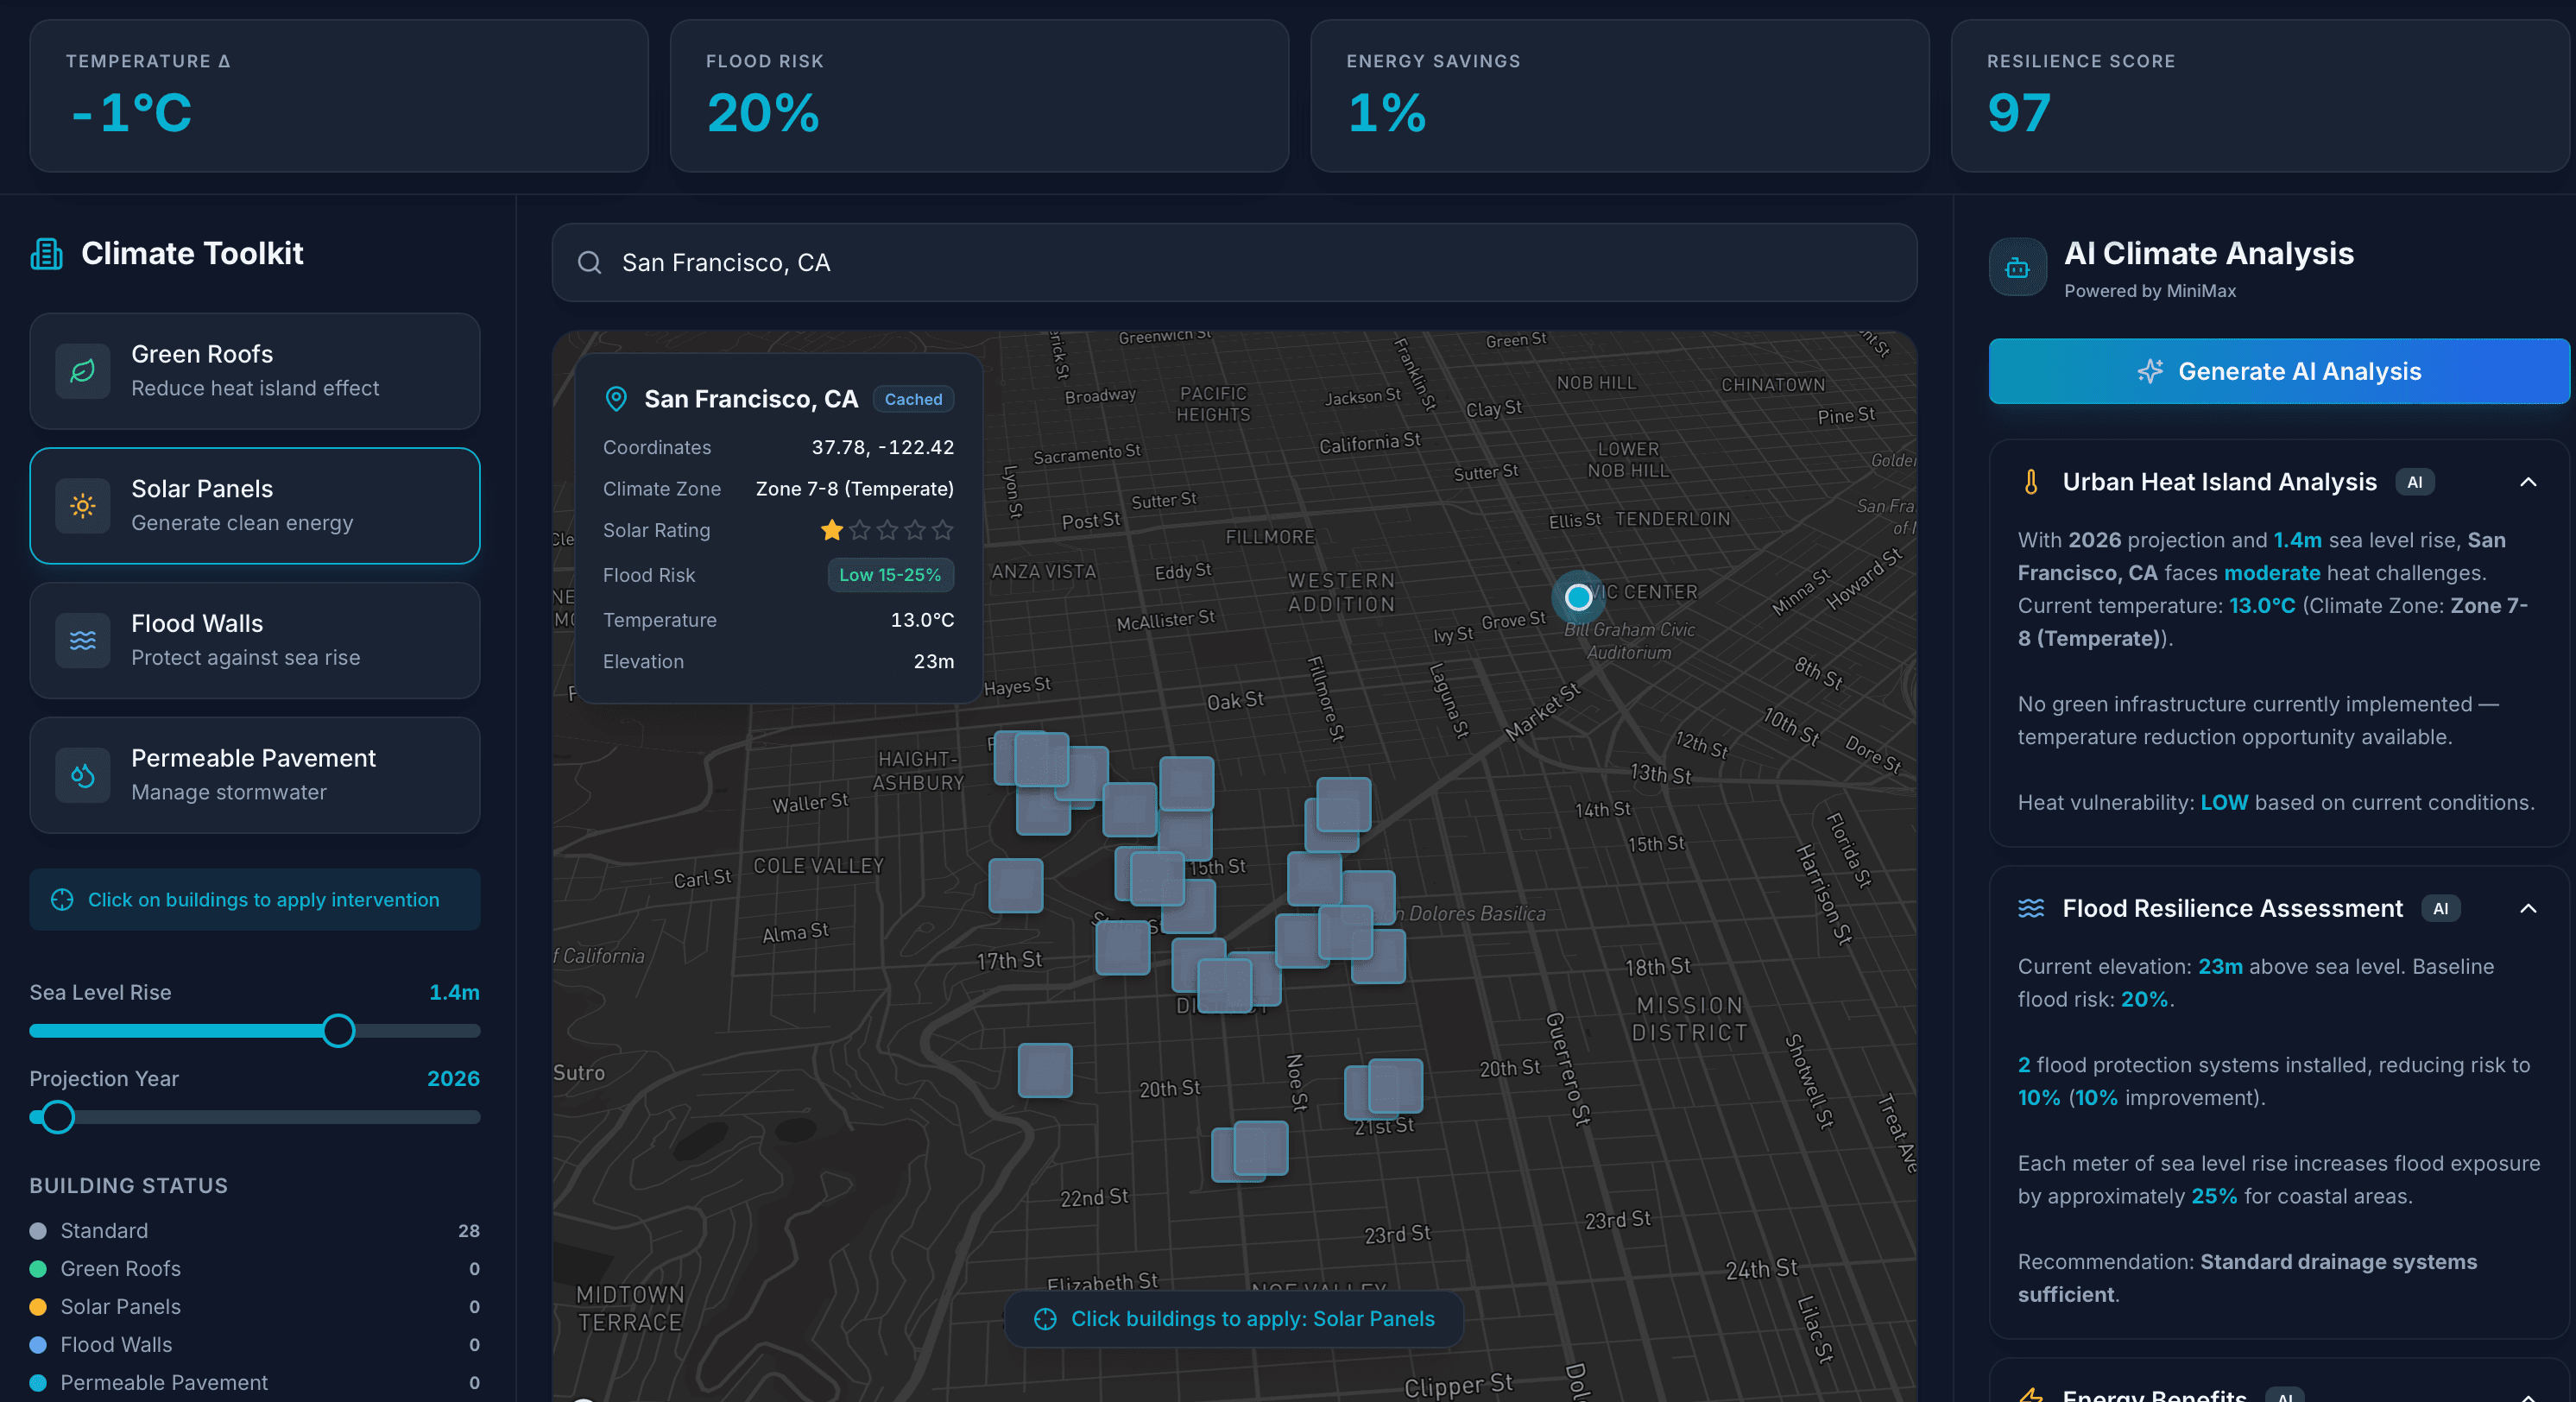Click the 'Click buildings to apply: Solar Panels' pill

(x=1234, y=1319)
